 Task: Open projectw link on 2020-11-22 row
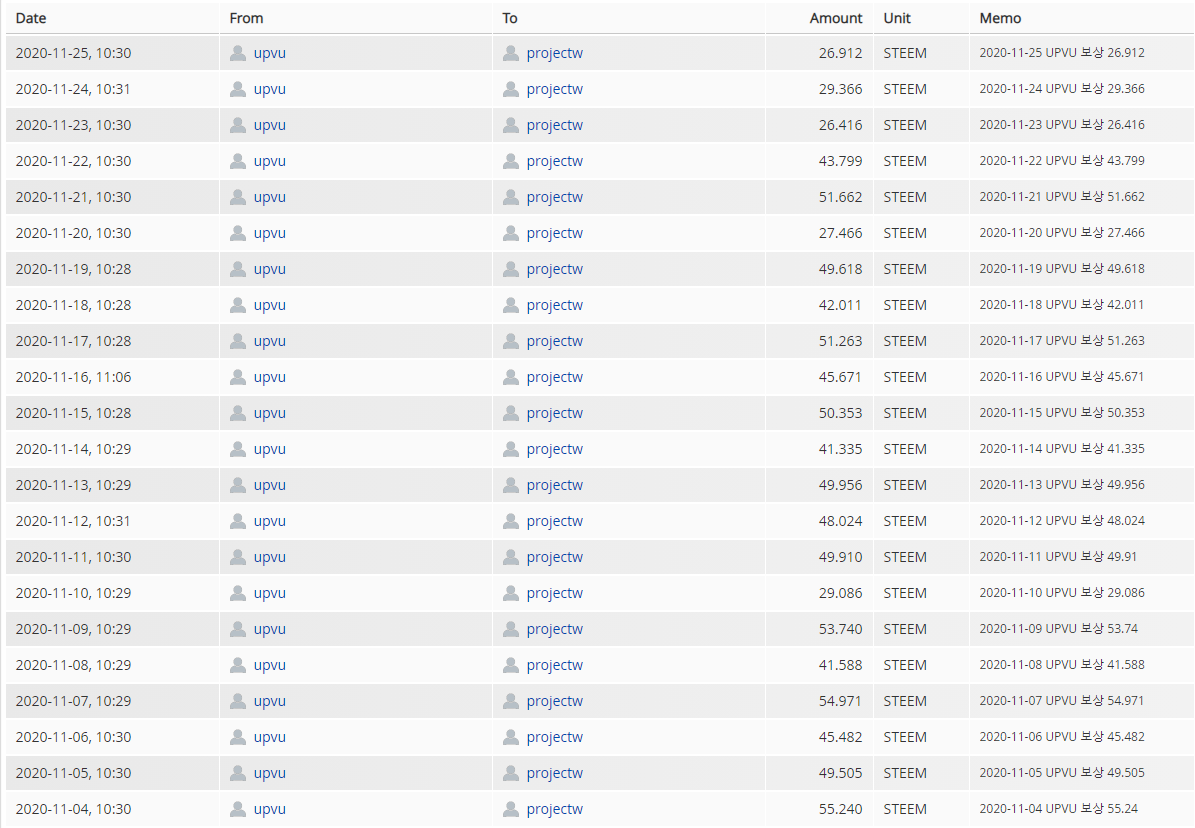pos(554,161)
